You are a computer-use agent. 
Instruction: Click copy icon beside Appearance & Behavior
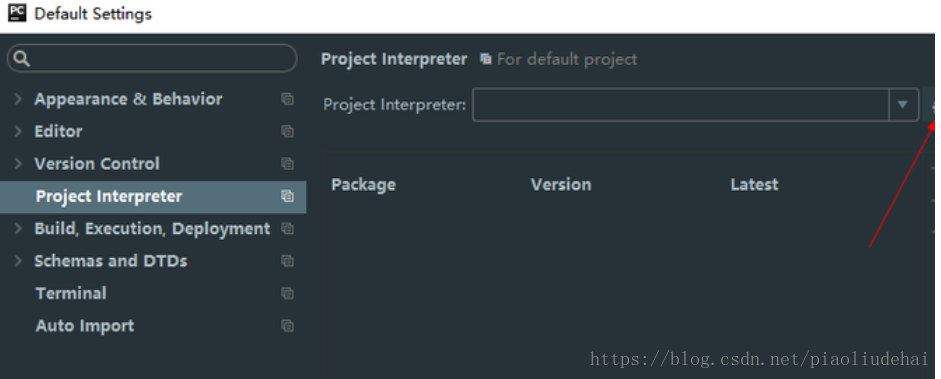coord(287,99)
